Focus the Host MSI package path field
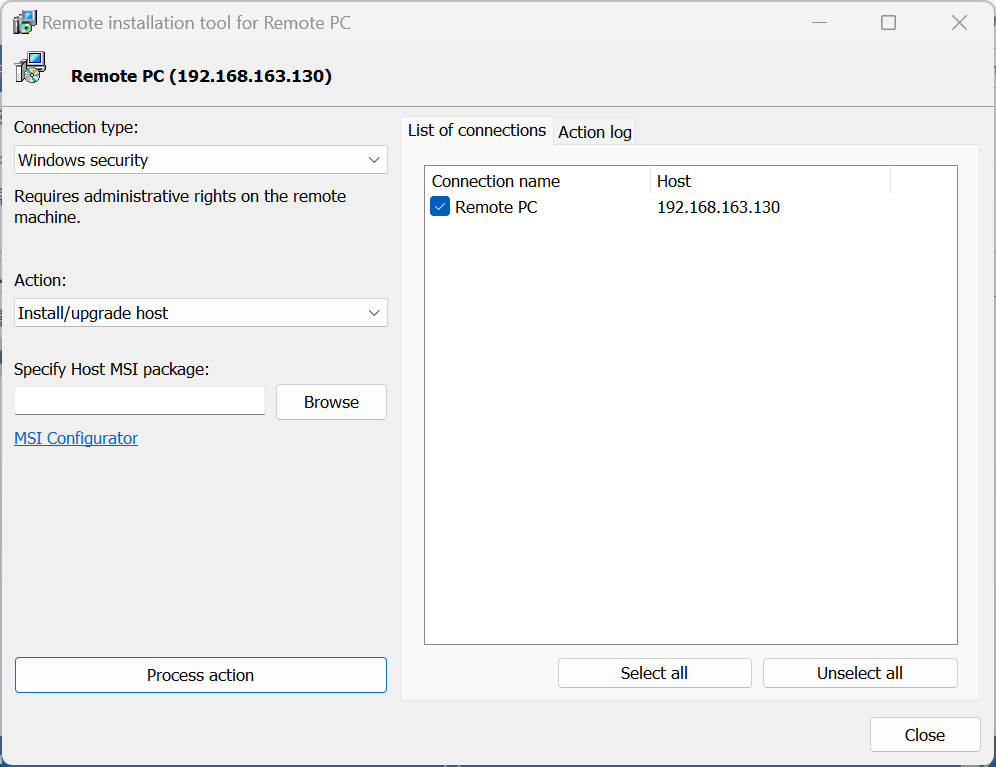The width and height of the screenshot is (996, 767). (x=140, y=401)
